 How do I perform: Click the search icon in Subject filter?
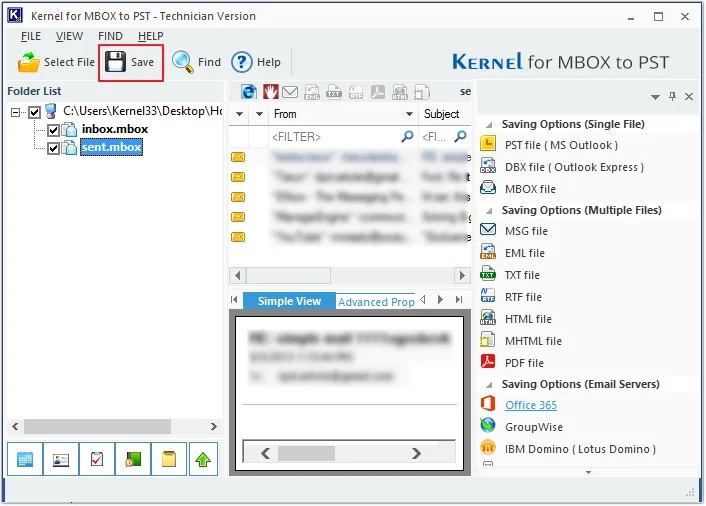[460, 136]
